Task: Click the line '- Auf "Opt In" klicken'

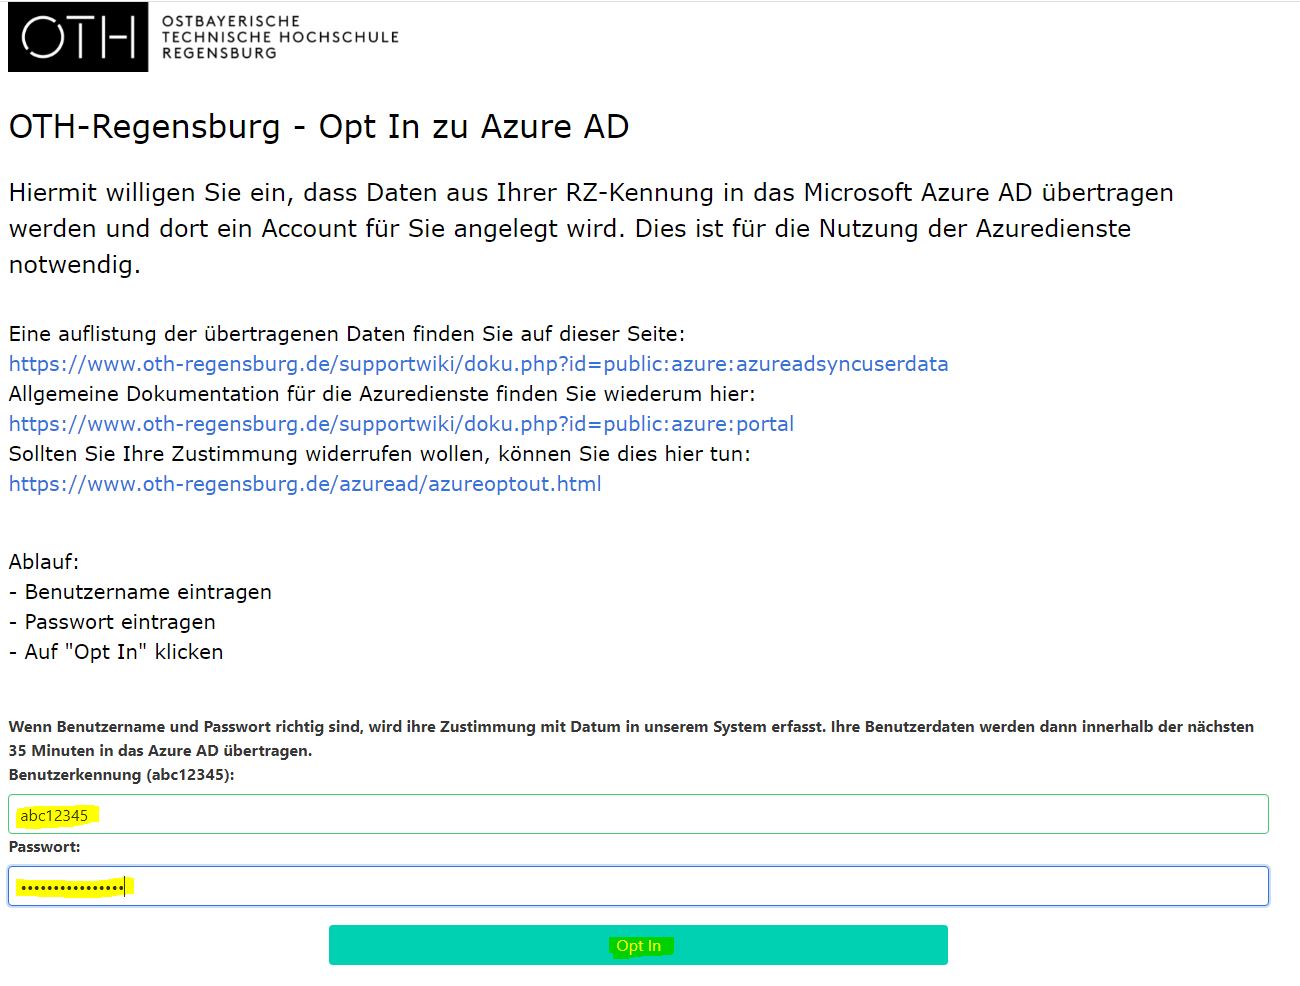Action: (116, 652)
